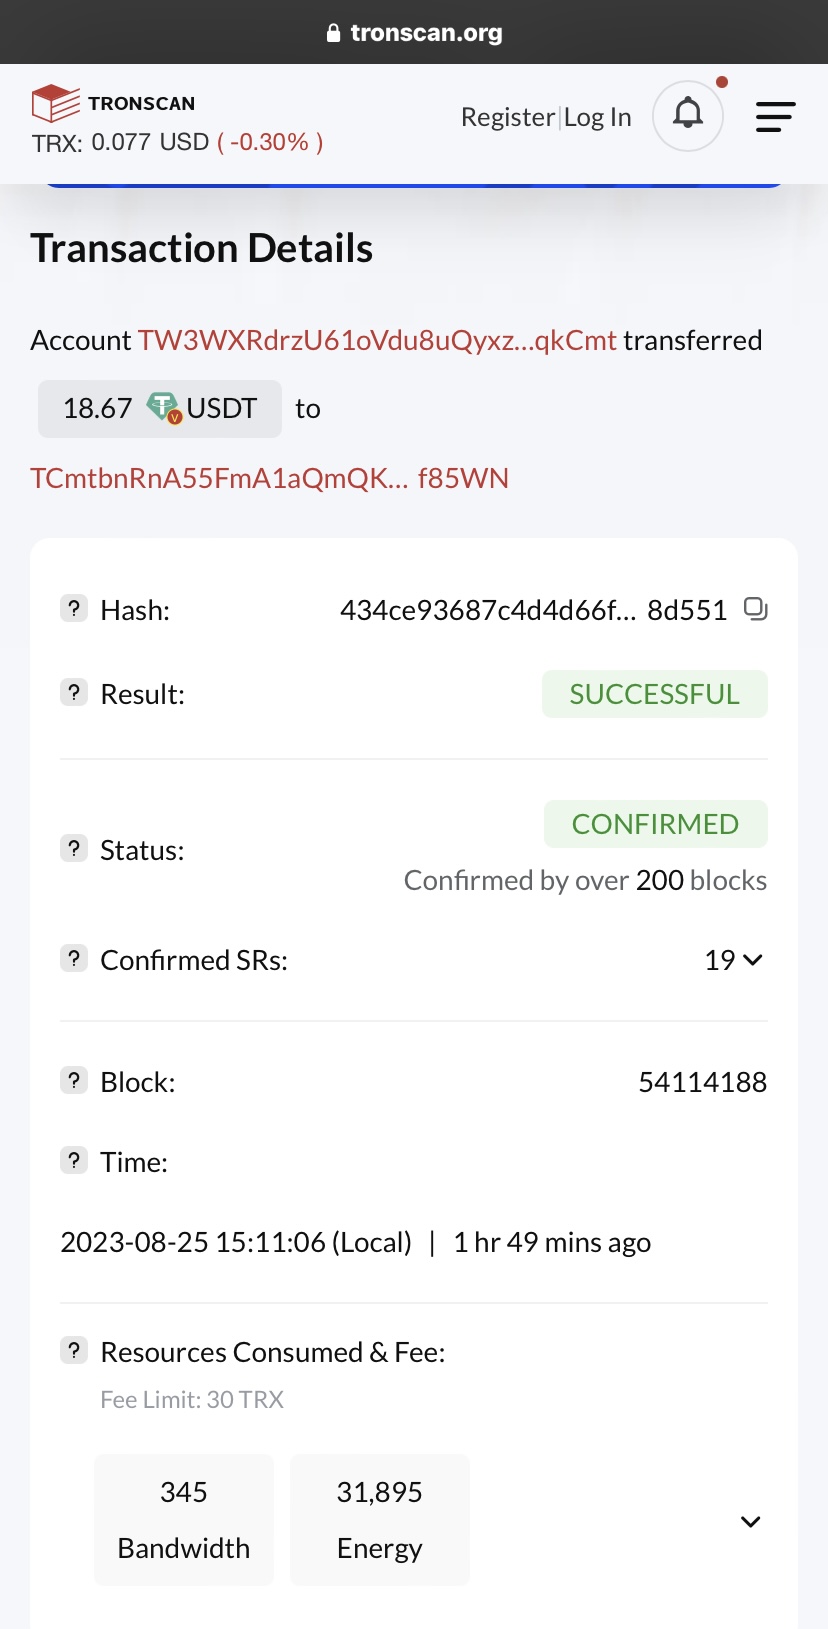Open sender address TW3WXRdrzU61oVdu8uQyxz...qkCmt
Screen dimensions: 828x1629
point(377,340)
